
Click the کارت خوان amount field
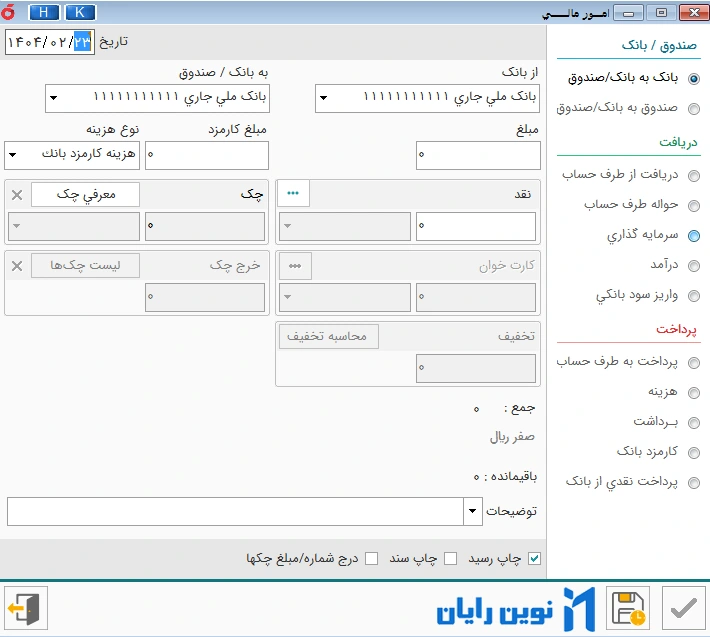[476, 297]
